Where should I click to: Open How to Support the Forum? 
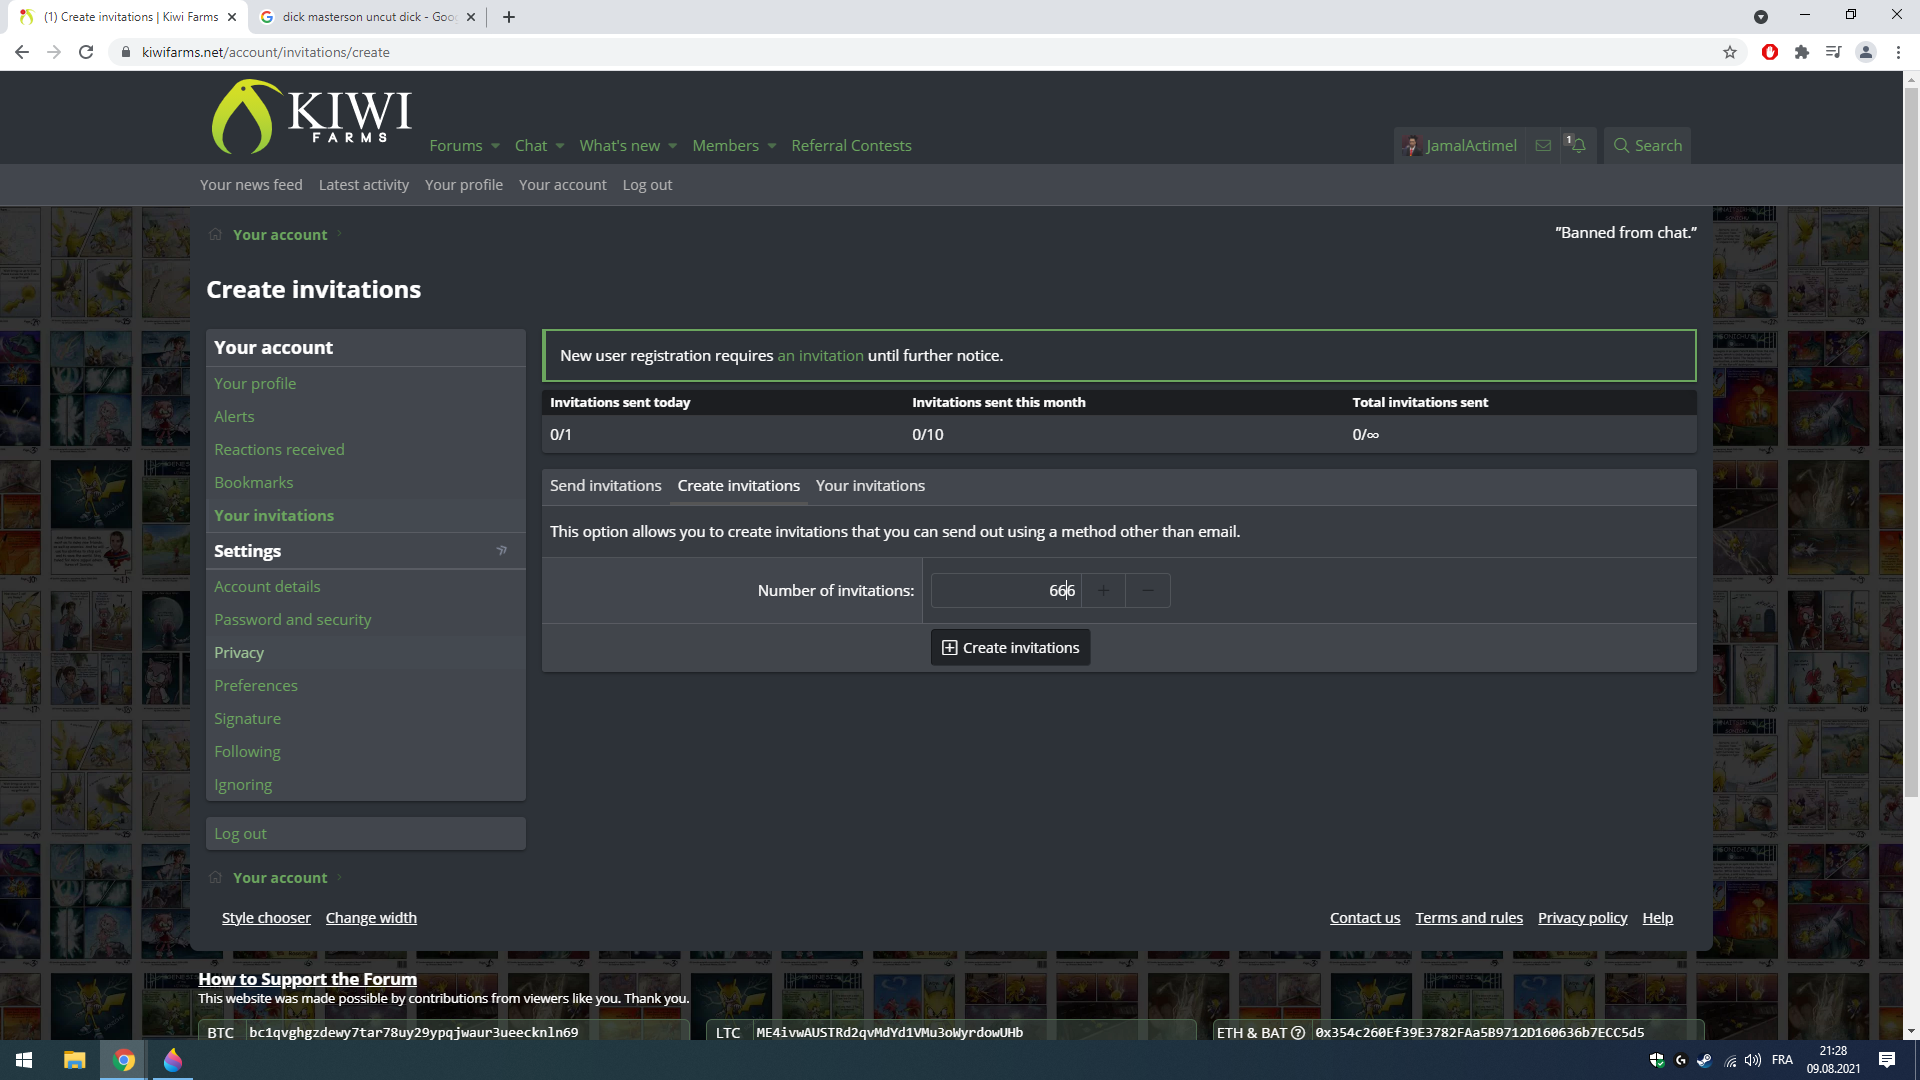pyautogui.click(x=308, y=979)
